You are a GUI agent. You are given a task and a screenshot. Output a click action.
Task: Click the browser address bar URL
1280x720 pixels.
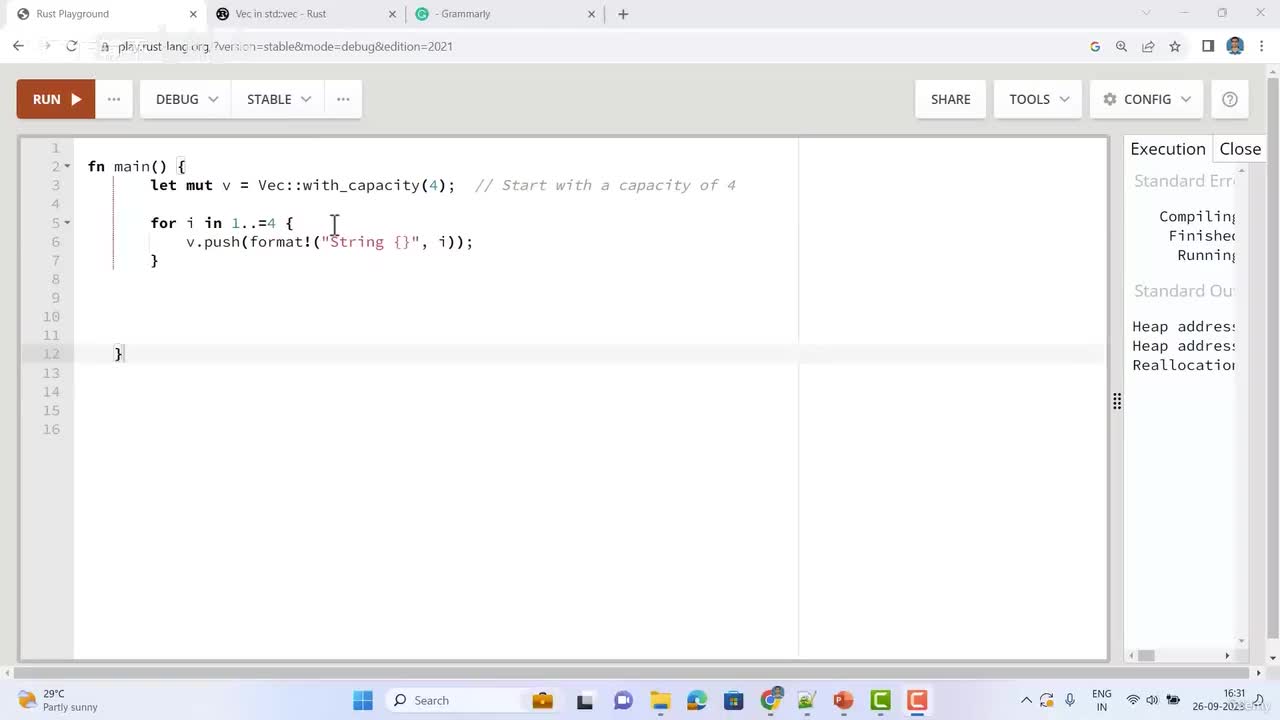point(285,46)
